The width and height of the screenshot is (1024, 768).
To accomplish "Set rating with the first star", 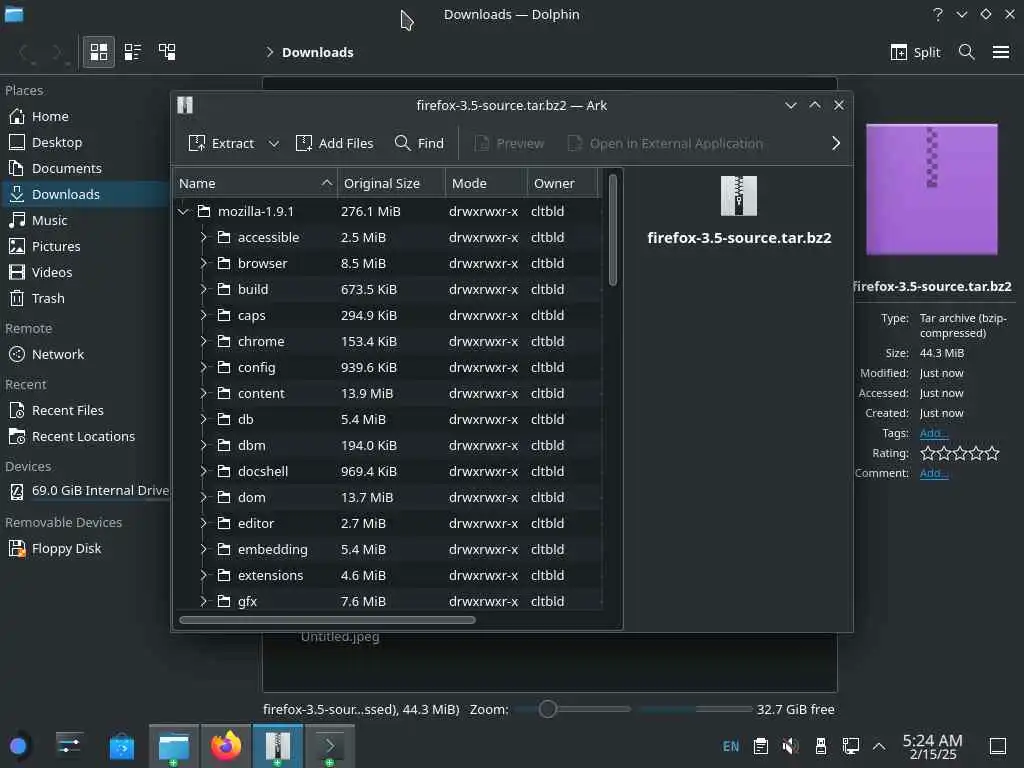I will [x=927, y=453].
